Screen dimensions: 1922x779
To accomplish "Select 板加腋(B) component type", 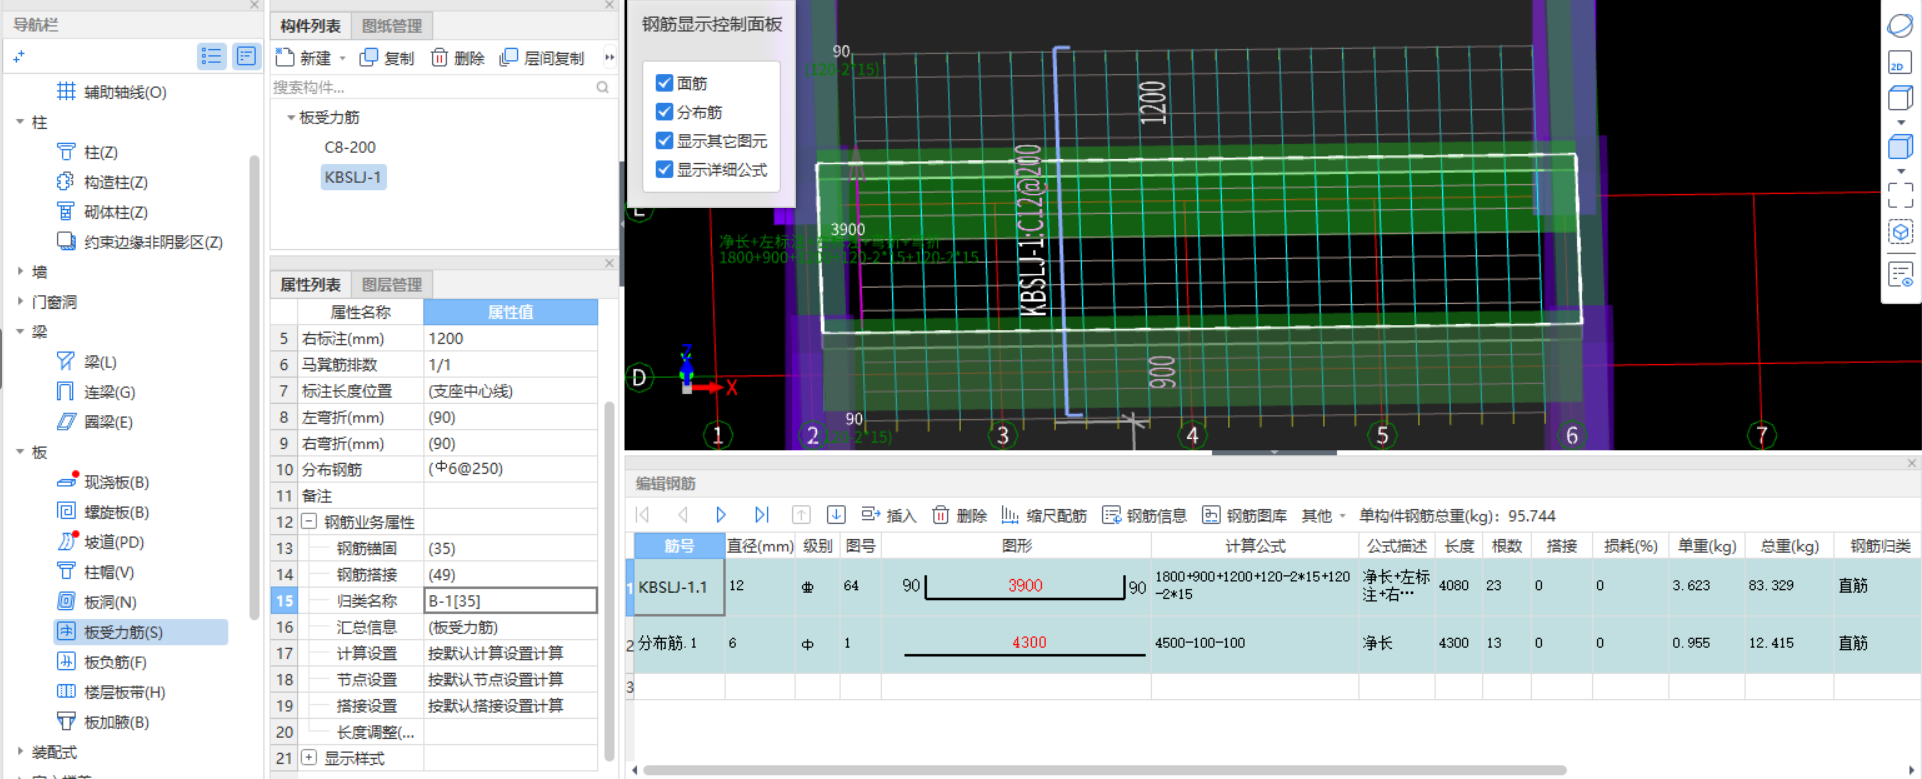I will (x=103, y=722).
